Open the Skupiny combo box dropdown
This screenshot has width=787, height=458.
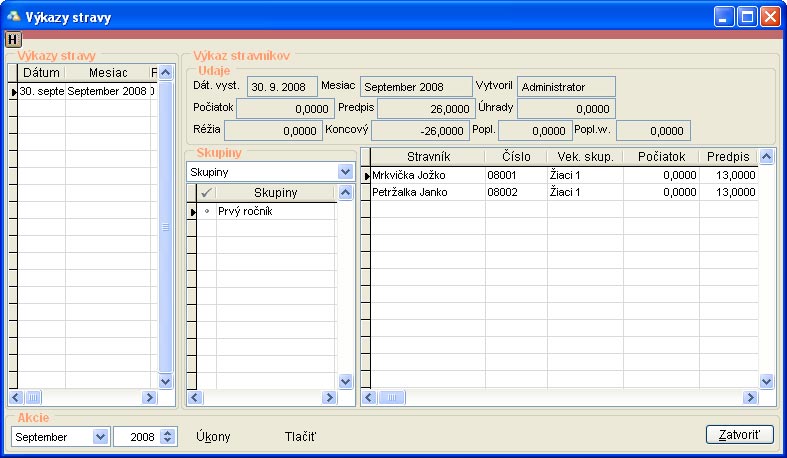[x=345, y=172]
